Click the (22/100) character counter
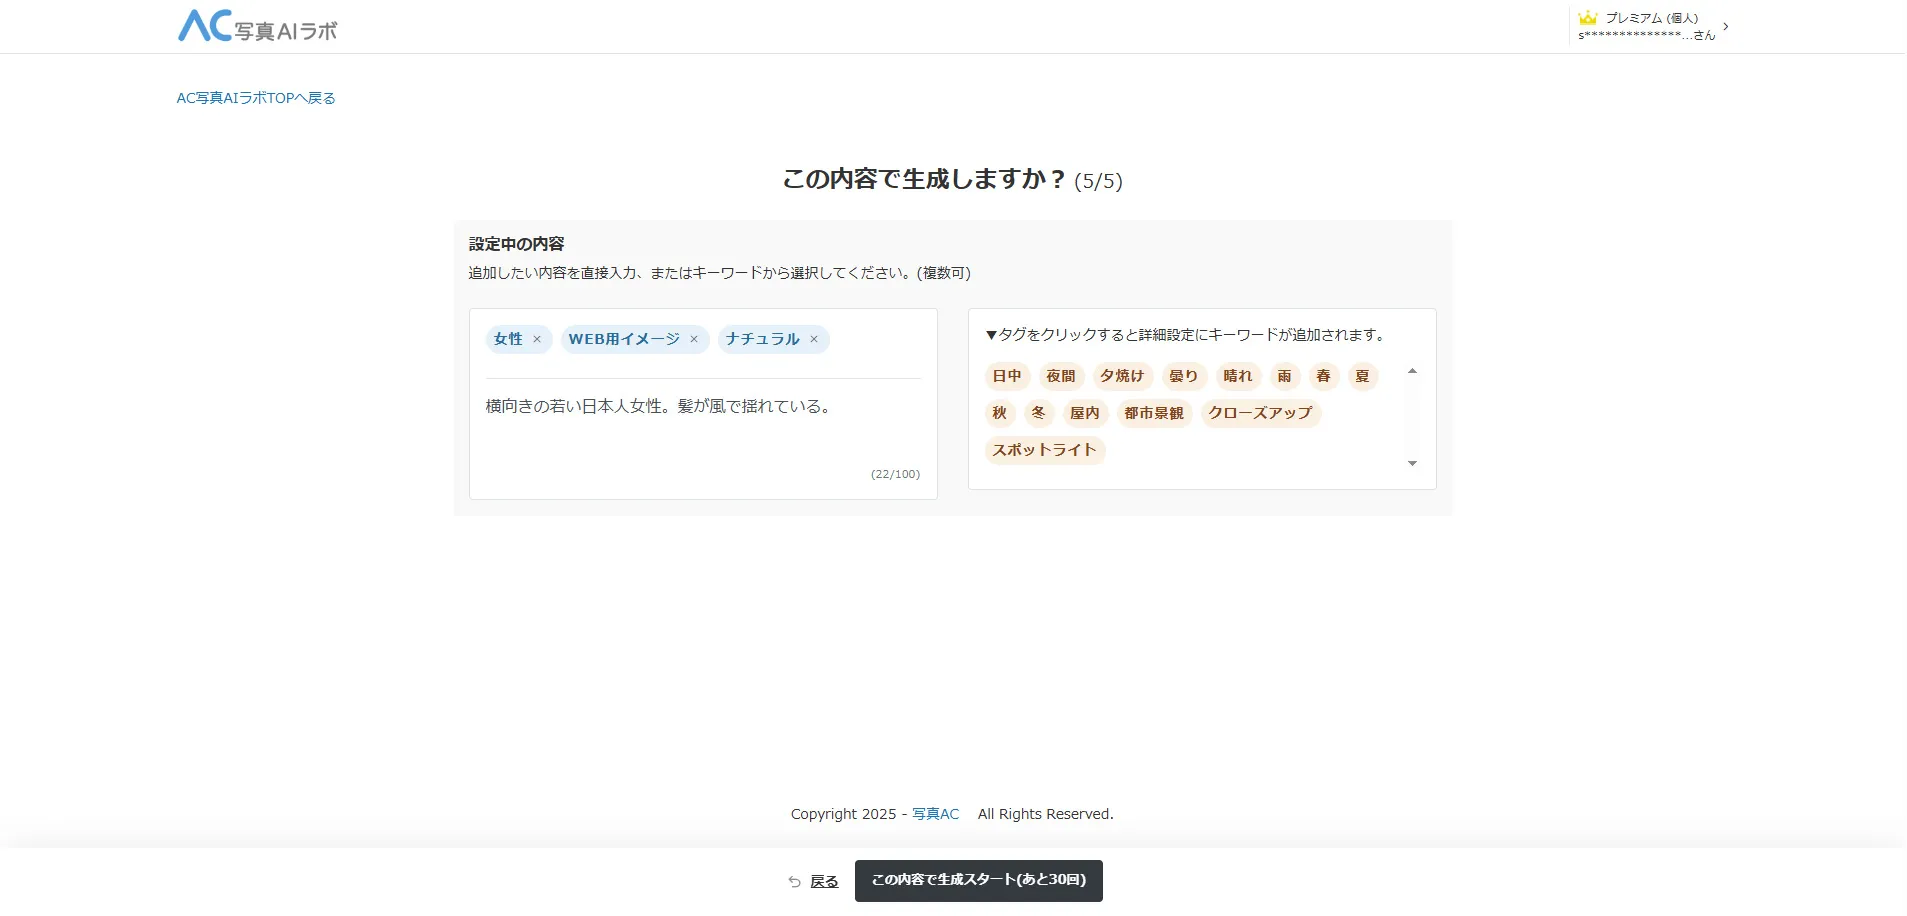The width and height of the screenshot is (1907, 916). [x=895, y=474]
